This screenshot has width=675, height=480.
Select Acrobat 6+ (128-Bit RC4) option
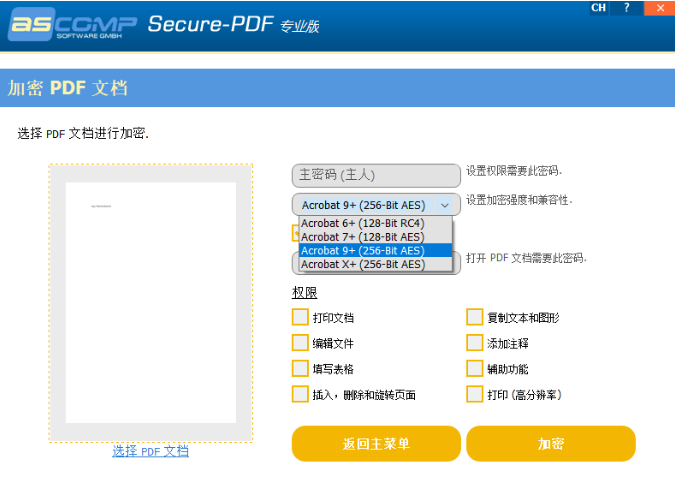point(362,223)
